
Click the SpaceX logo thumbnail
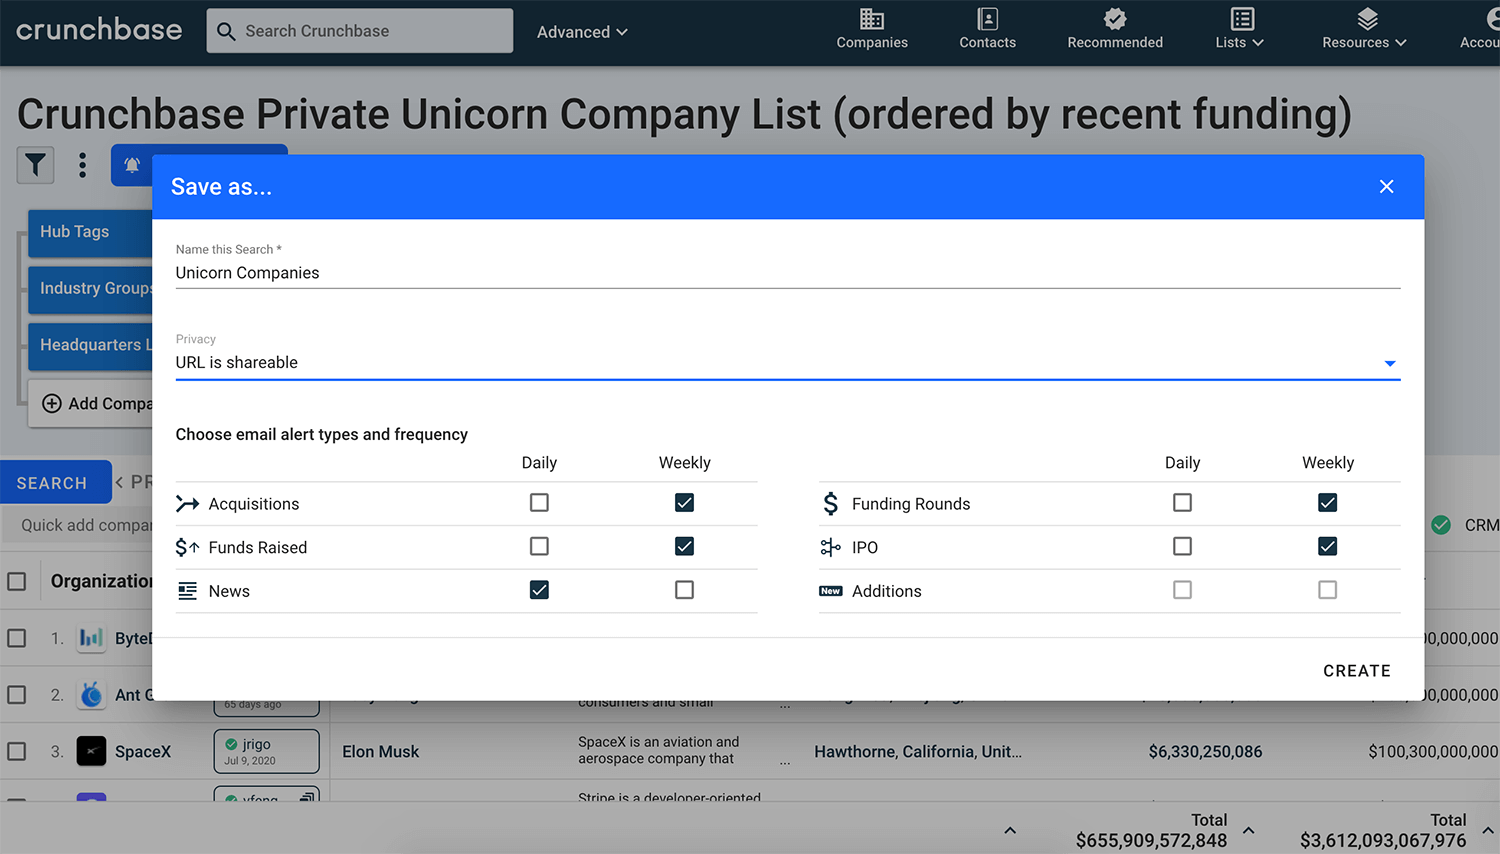coord(91,751)
